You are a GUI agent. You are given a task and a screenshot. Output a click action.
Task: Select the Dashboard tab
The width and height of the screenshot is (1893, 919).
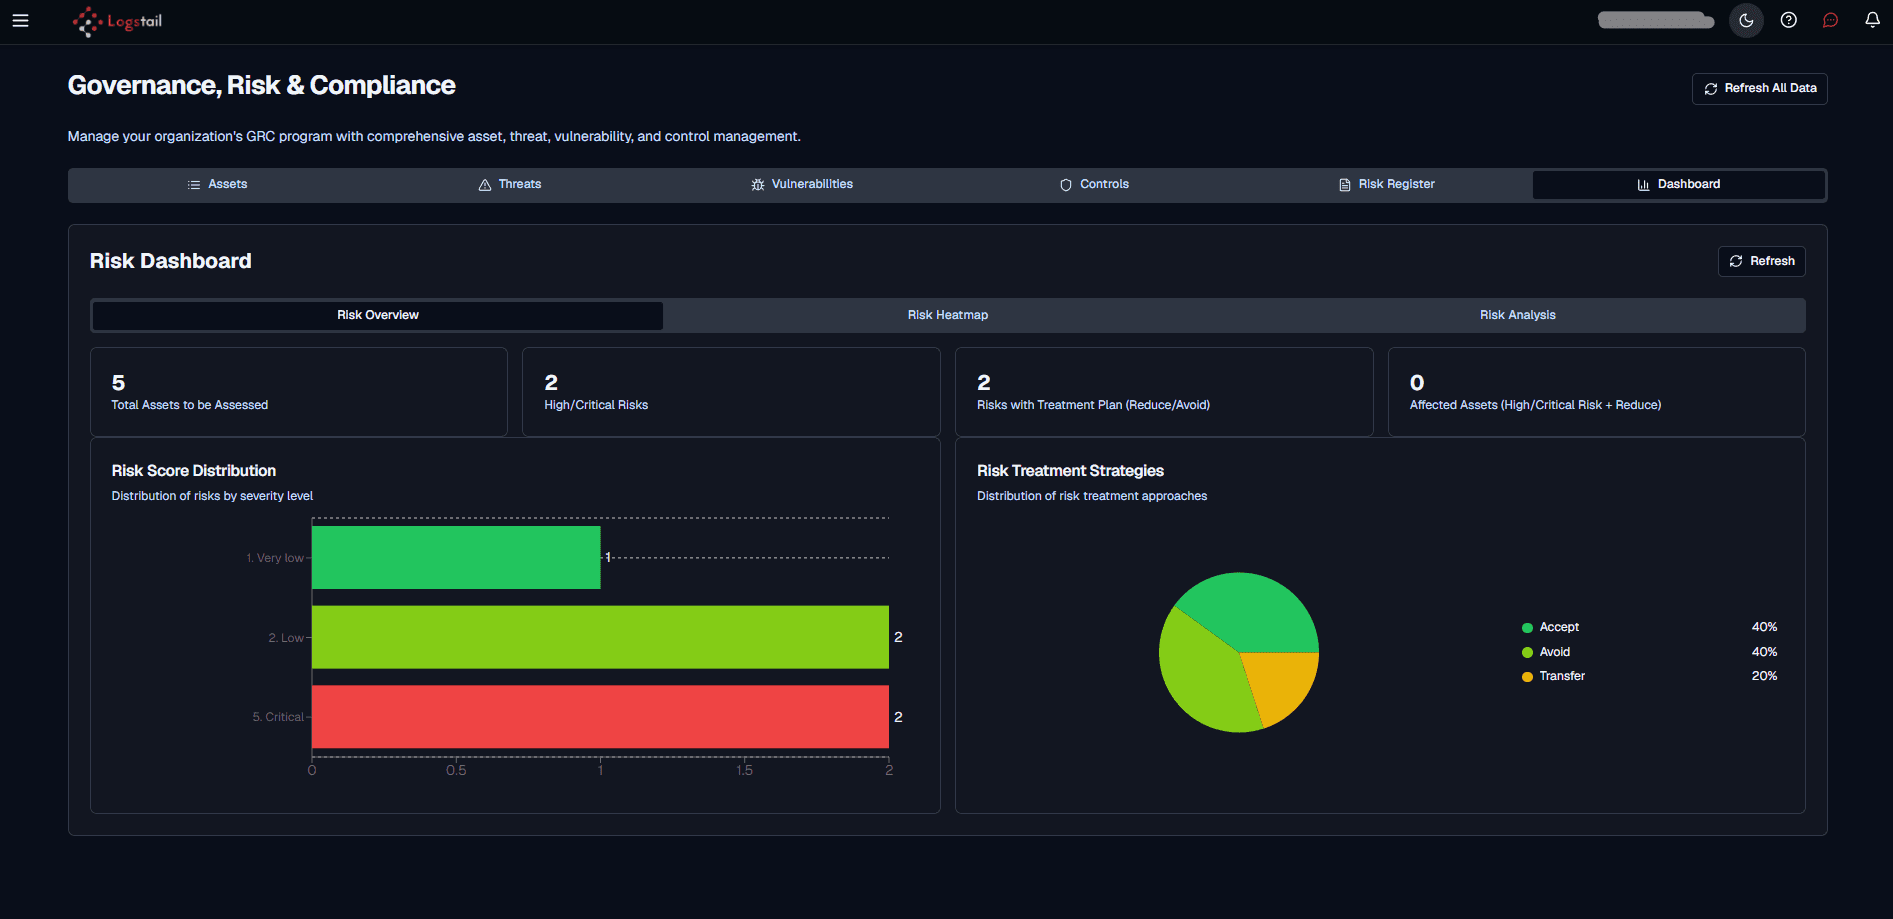click(x=1679, y=185)
